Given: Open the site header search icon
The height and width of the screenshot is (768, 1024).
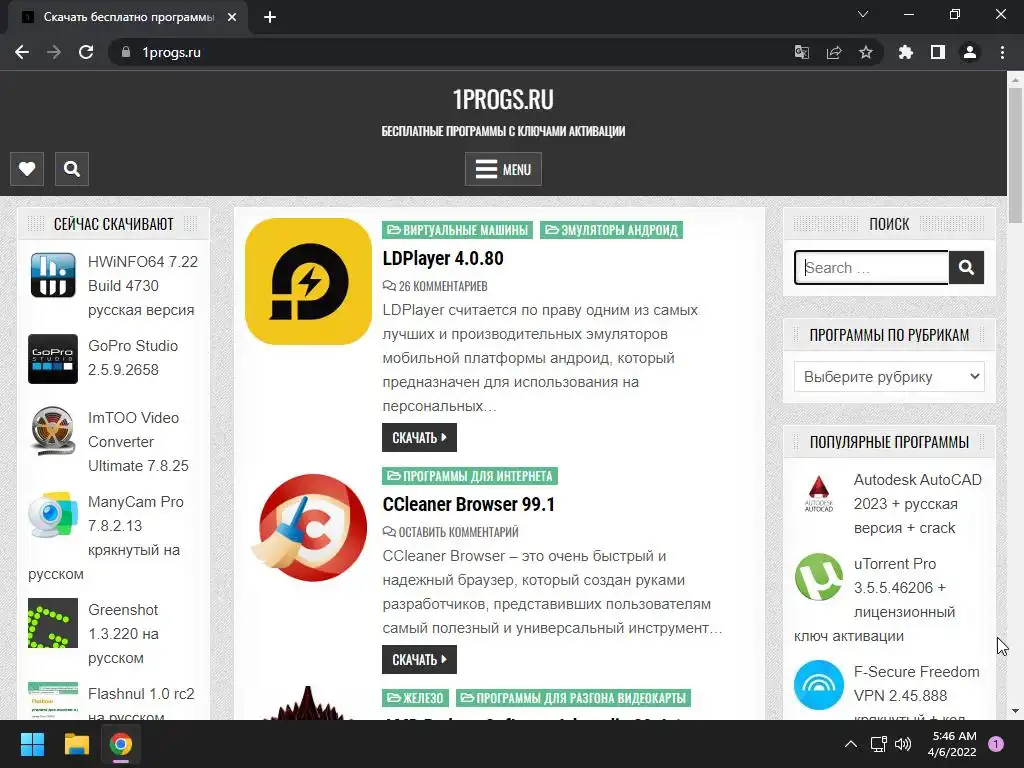Looking at the screenshot, I should click(x=72, y=169).
